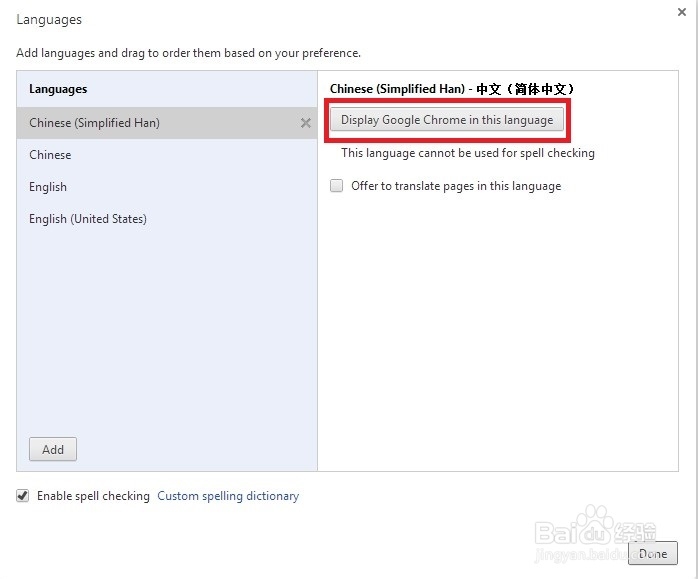Uncheck Enable spell checking
Image resolution: width=698 pixels, height=579 pixels.
tap(23, 495)
